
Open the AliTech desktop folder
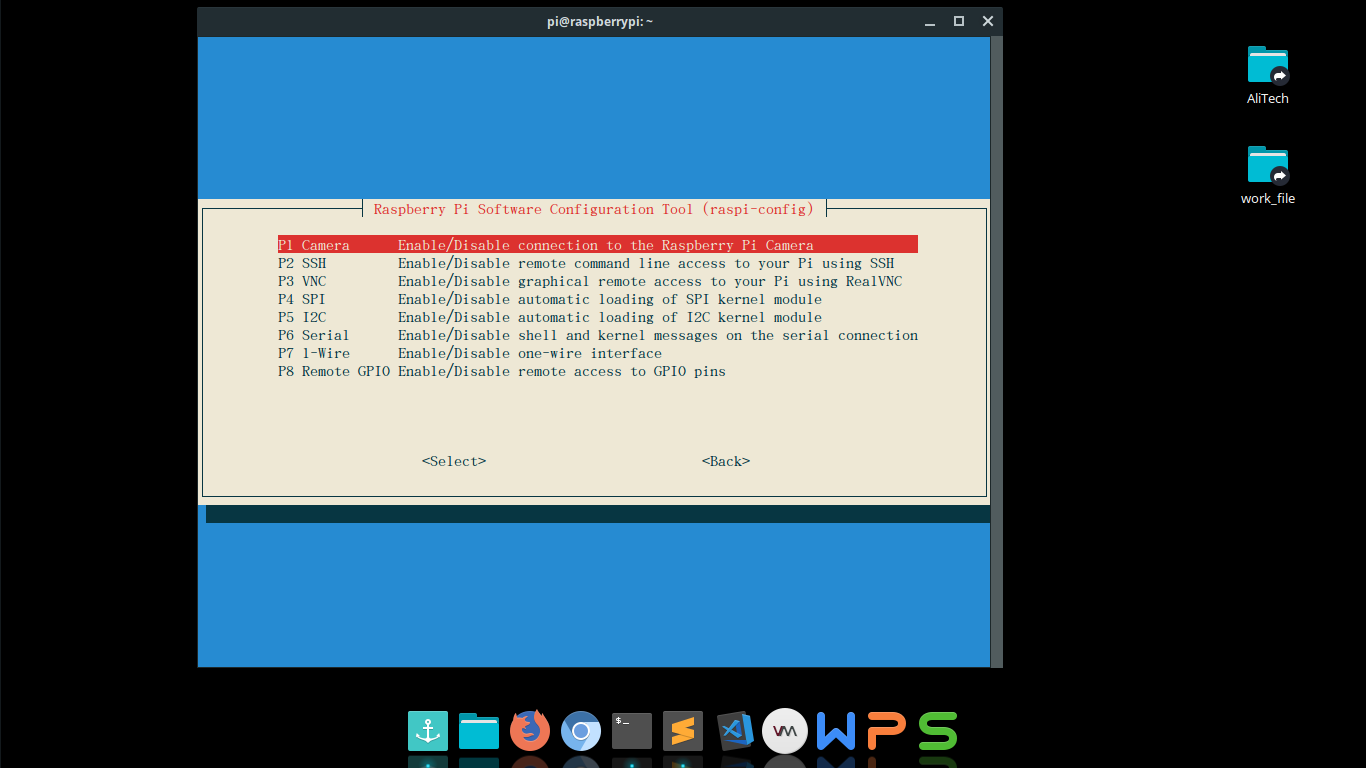coord(1268,75)
